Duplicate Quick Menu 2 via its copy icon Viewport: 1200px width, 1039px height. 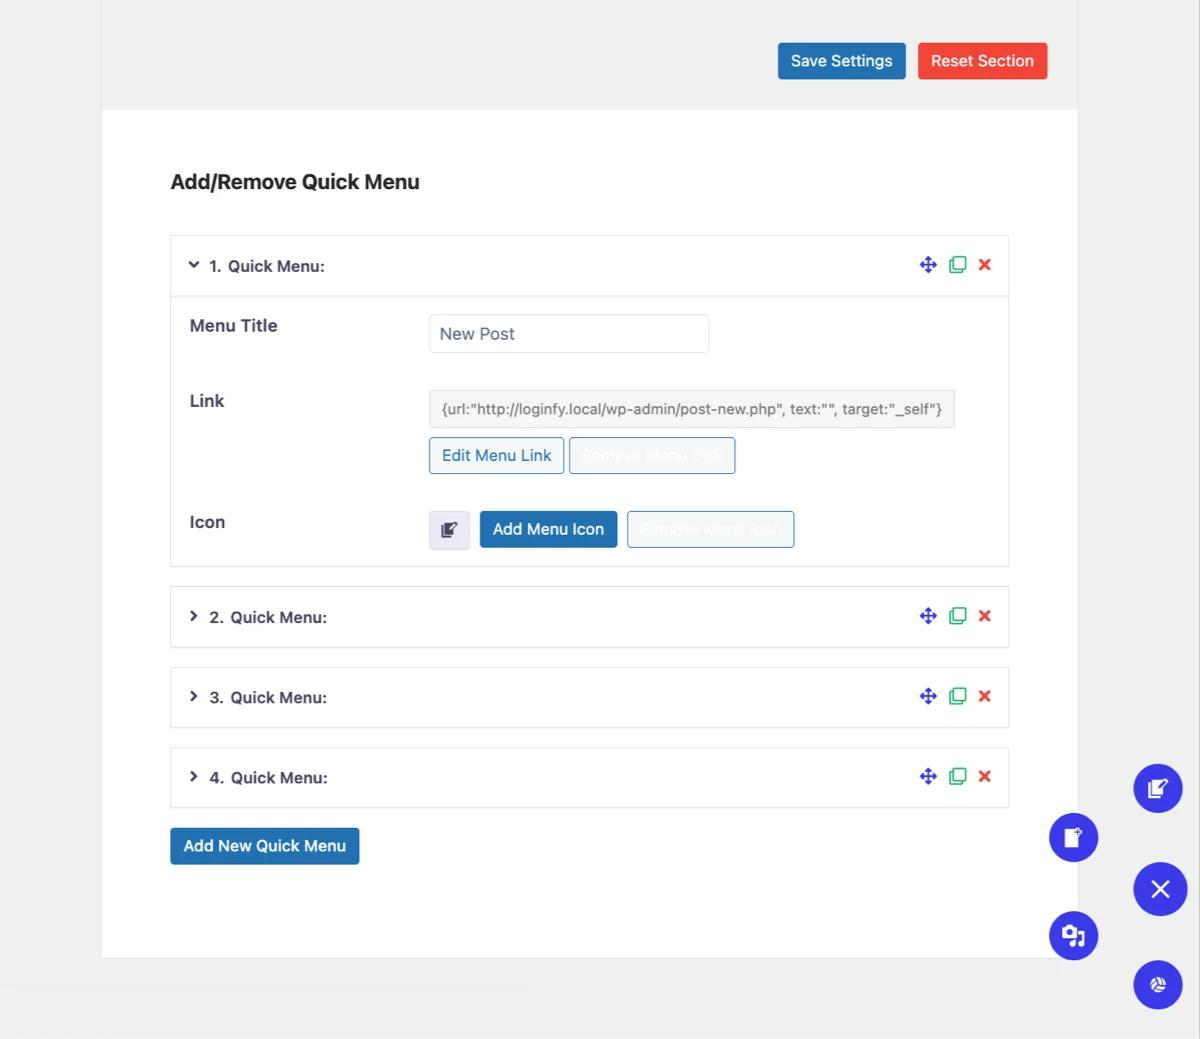pos(957,615)
